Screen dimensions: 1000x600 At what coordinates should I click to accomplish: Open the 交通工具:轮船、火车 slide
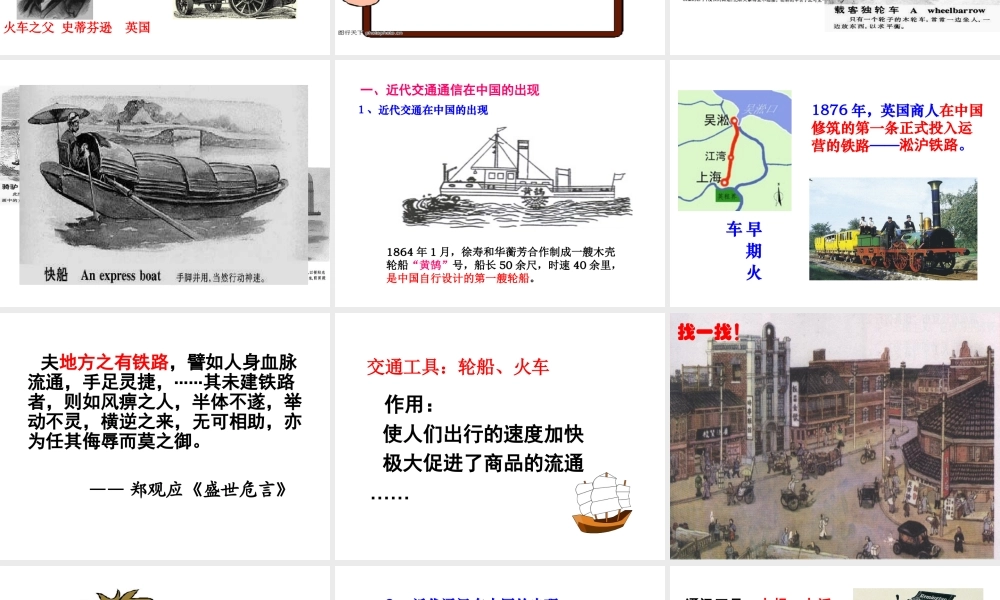pyautogui.click(x=500, y=436)
